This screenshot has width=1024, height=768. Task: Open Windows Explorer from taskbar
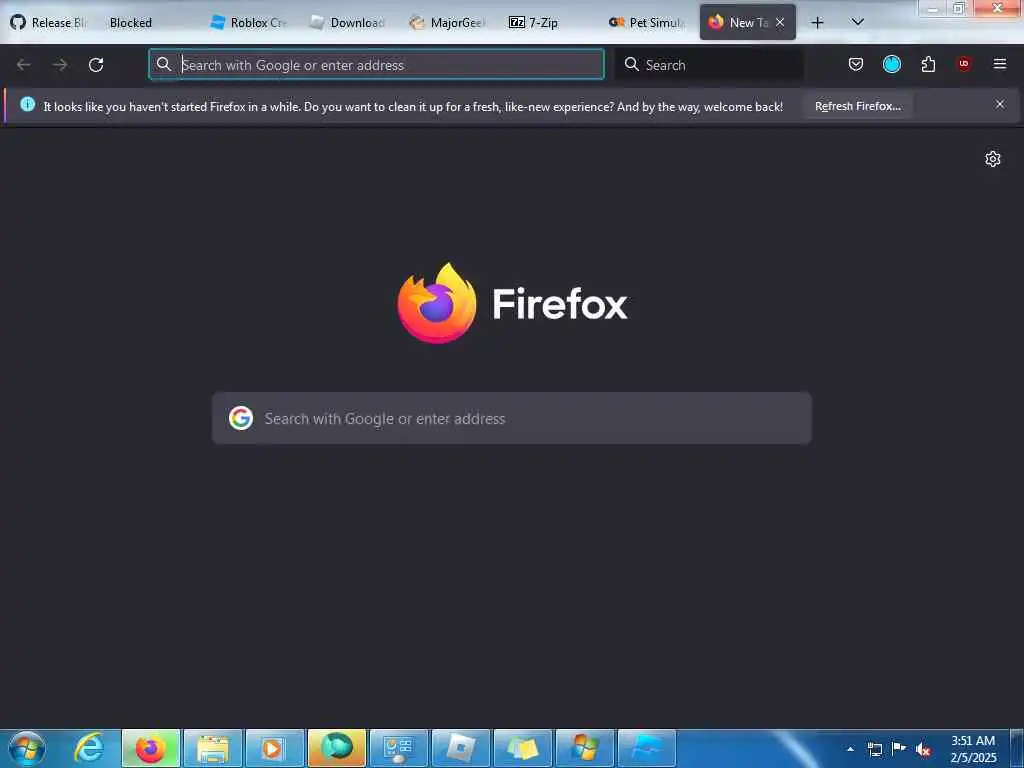click(x=213, y=748)
